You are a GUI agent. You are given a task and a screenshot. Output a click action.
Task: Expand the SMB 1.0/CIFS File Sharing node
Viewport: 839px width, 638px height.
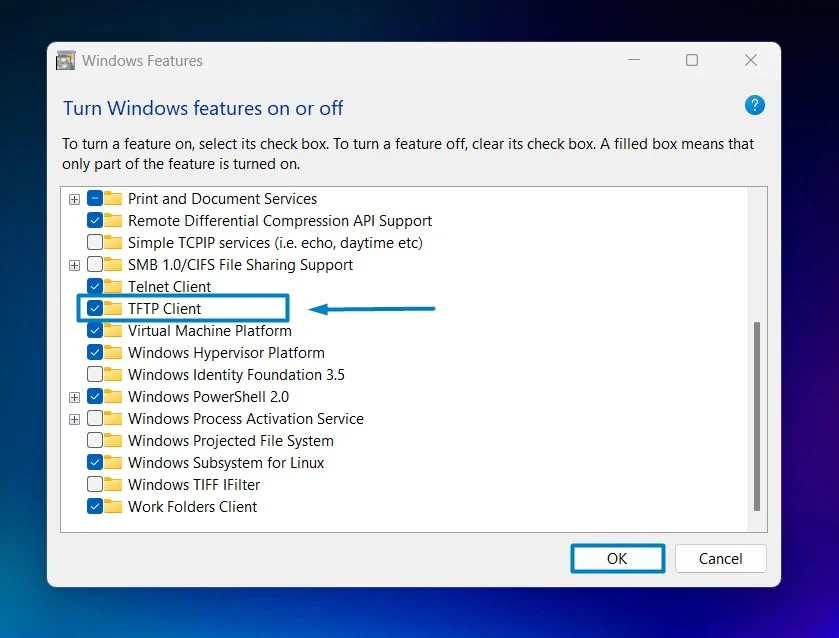tap(74, 265)
